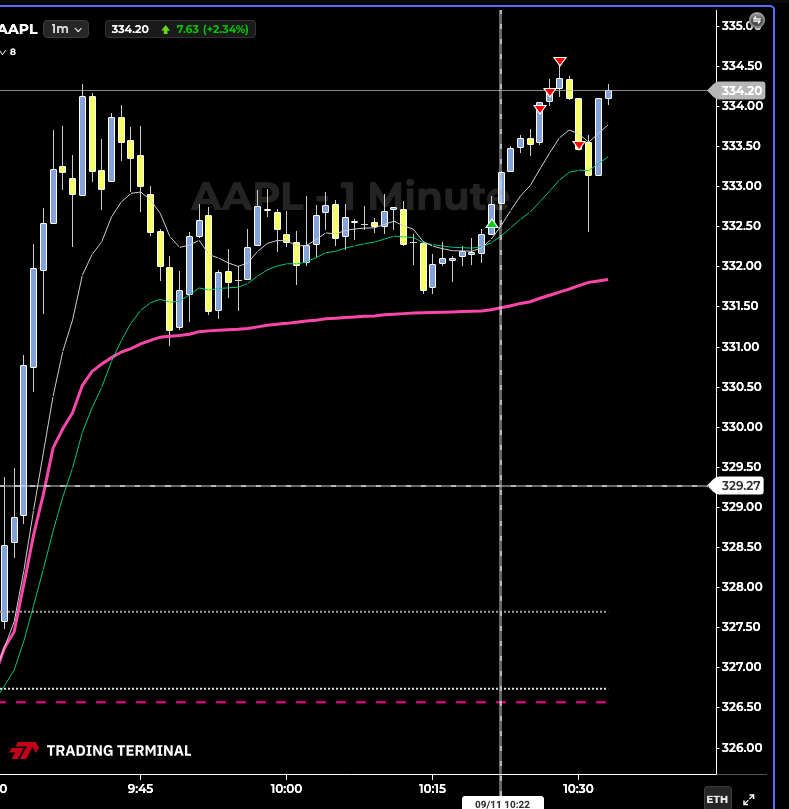789x809 pixels.
Task: Expand the indicators list showing 8
Action: pos(8,52)
